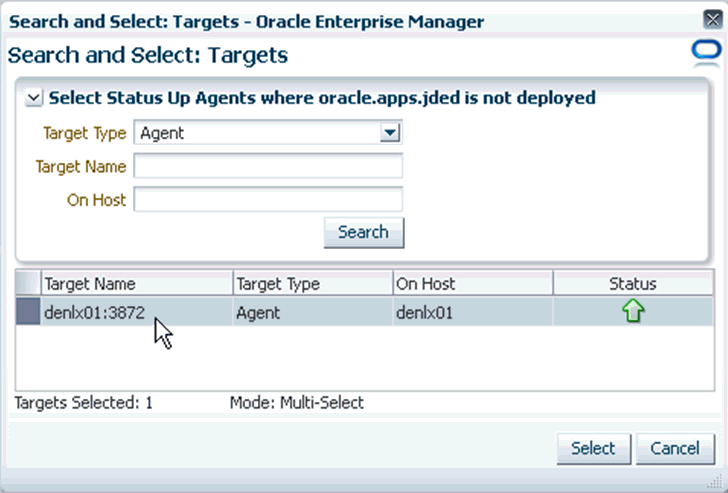
Task: Click the Agent cell in denlx01 row
Action: pos(313,312)
